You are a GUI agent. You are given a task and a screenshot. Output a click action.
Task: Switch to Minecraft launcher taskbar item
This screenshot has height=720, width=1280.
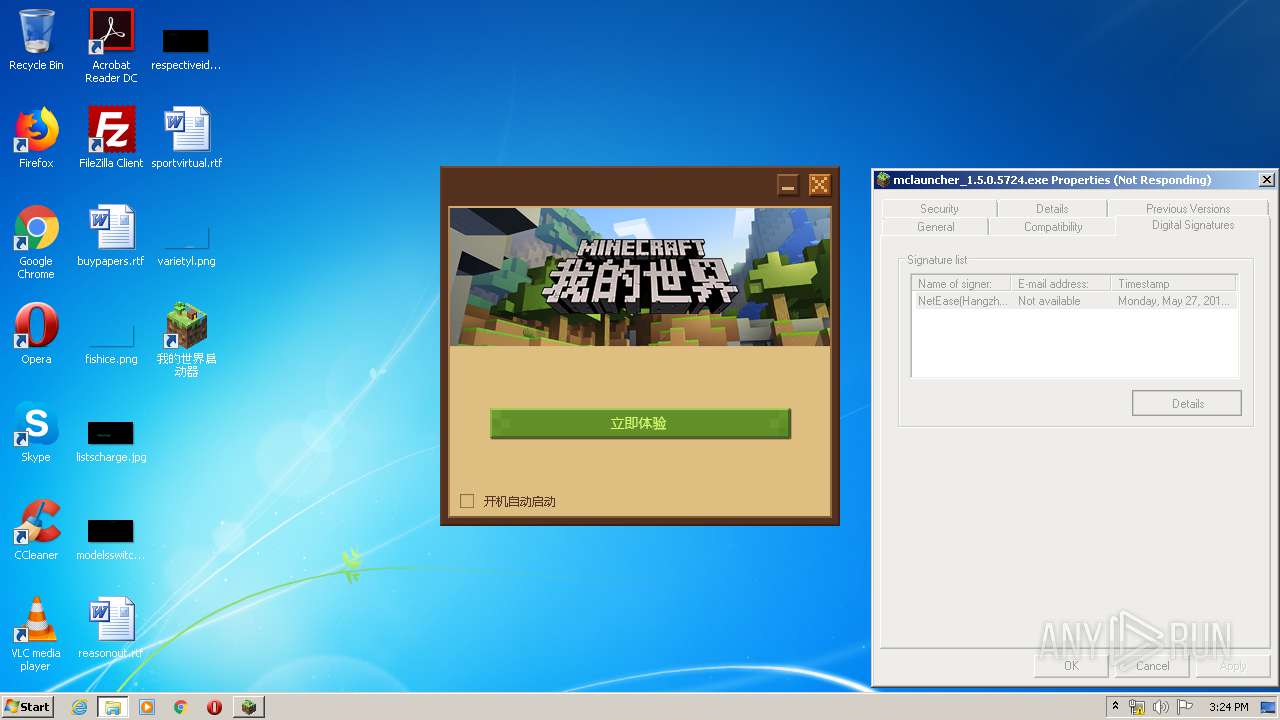(248, 707)
